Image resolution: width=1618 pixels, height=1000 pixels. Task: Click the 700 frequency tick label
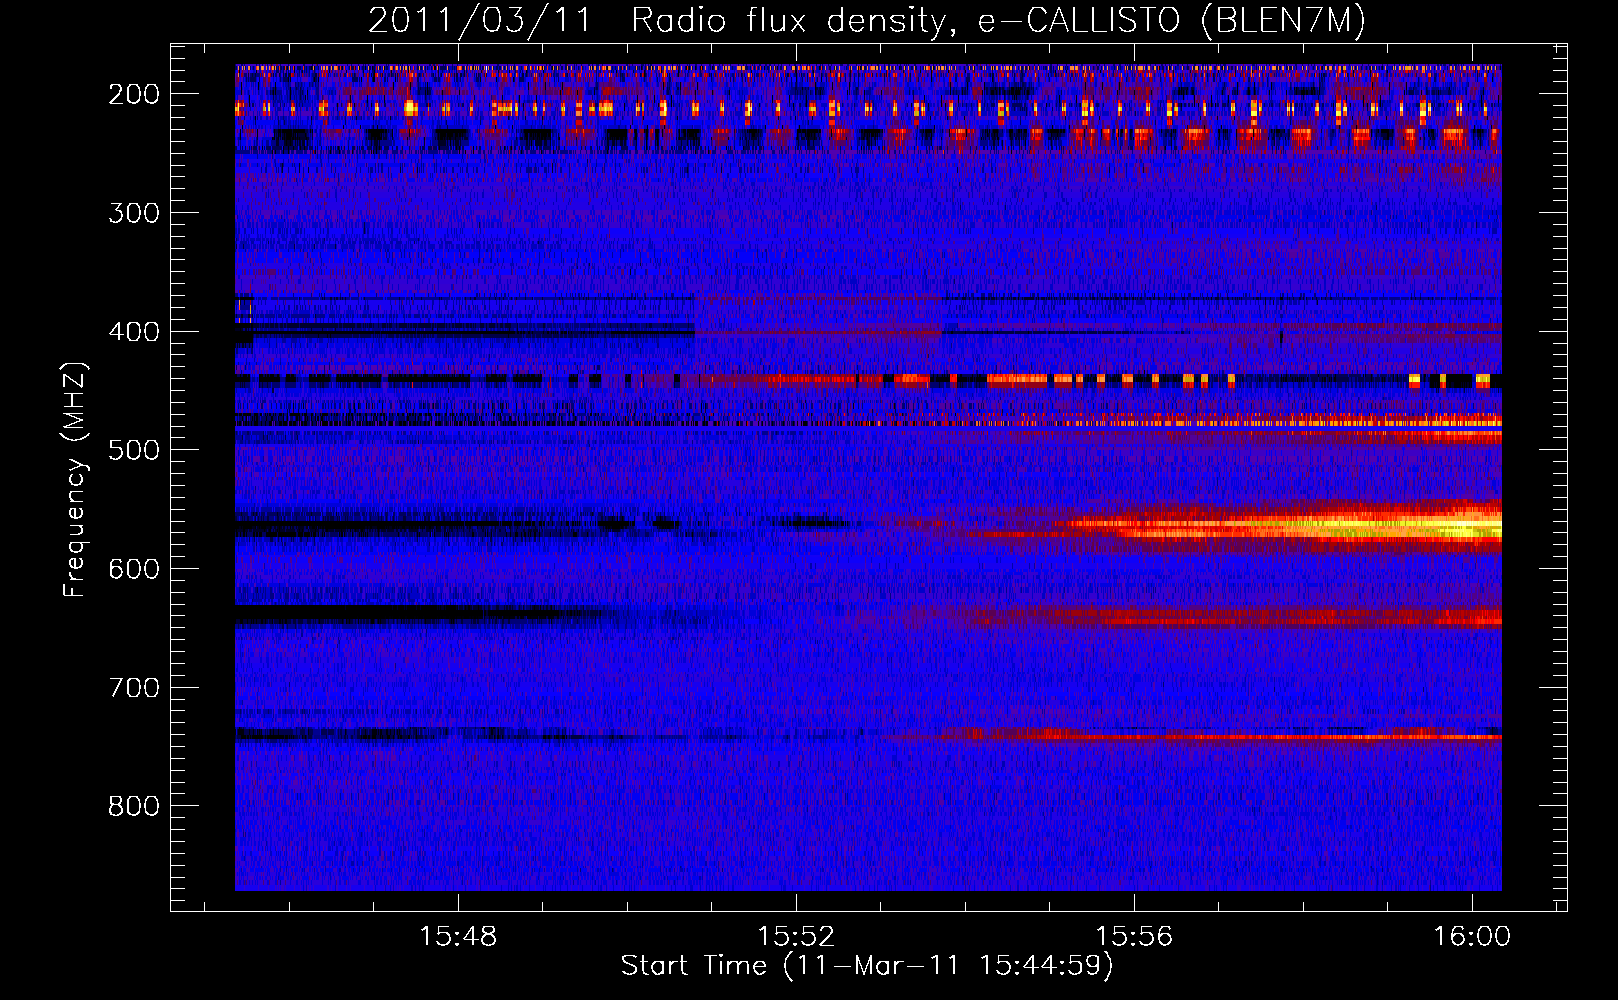(x=134, y=688)
